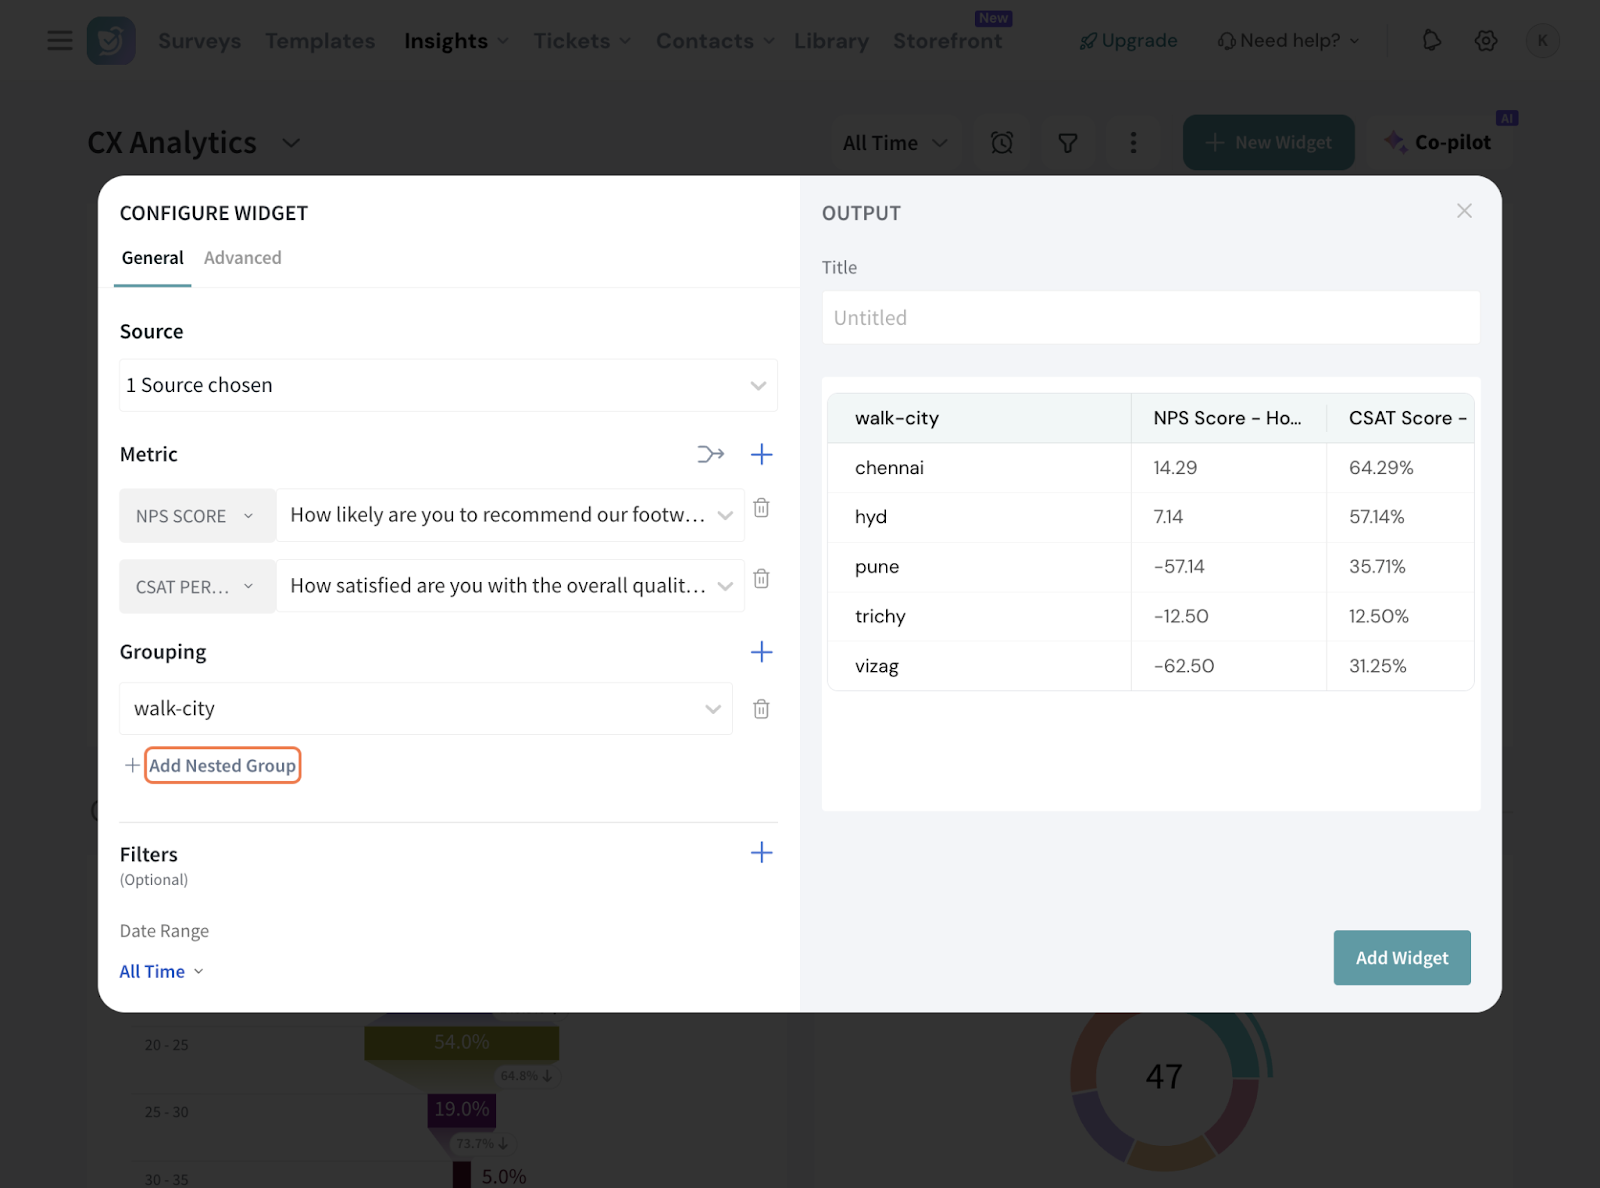Add a new metric with plus icon
1600x1188 pixels.
[x=761, y=455]
